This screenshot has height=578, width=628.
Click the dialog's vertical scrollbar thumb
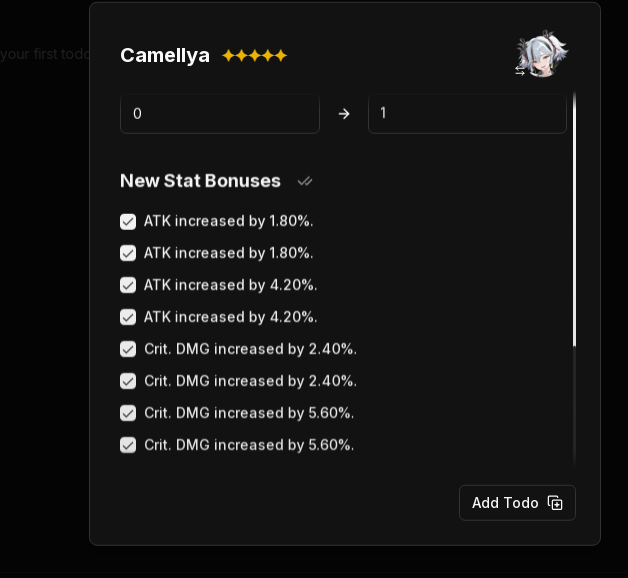(574, 219)
